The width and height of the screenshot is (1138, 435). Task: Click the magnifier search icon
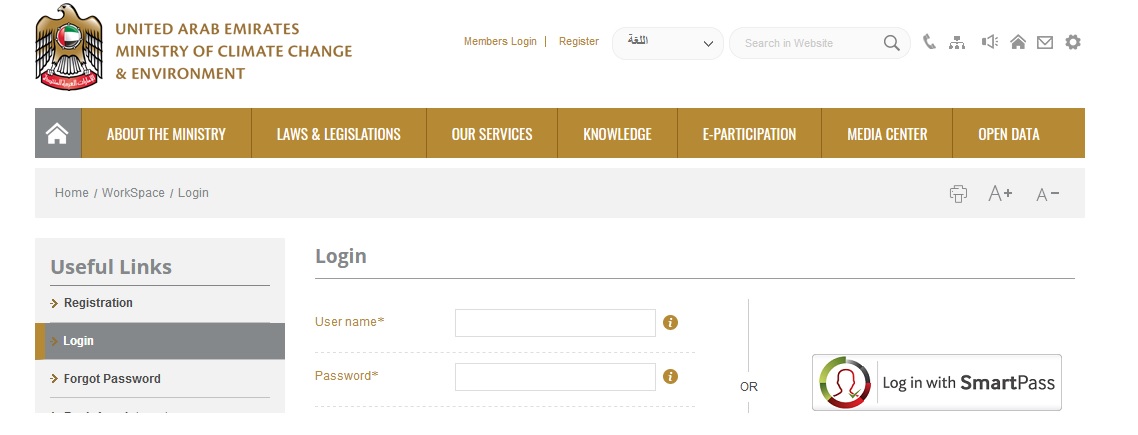pos(891,43)
